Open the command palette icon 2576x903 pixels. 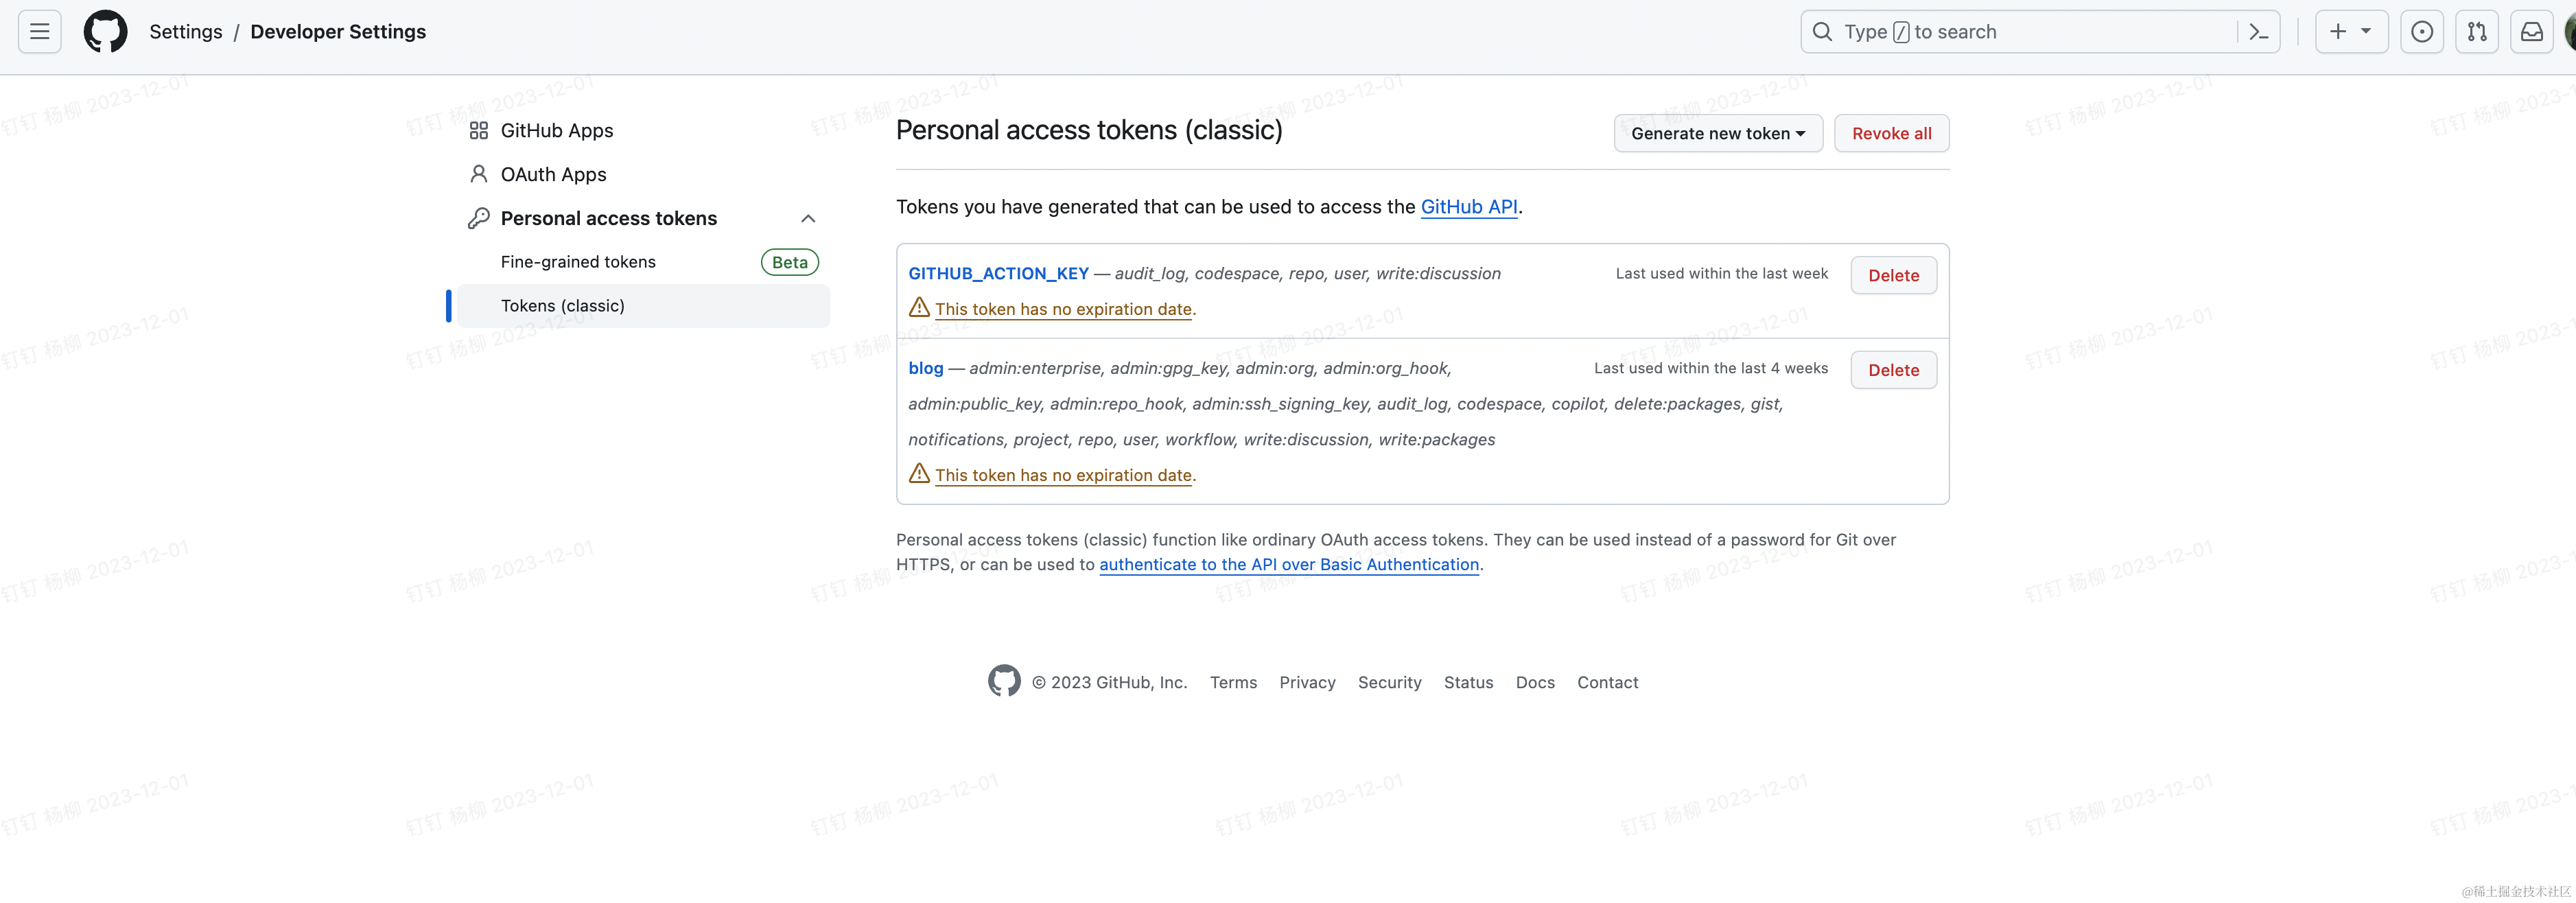coord(2258,32)
